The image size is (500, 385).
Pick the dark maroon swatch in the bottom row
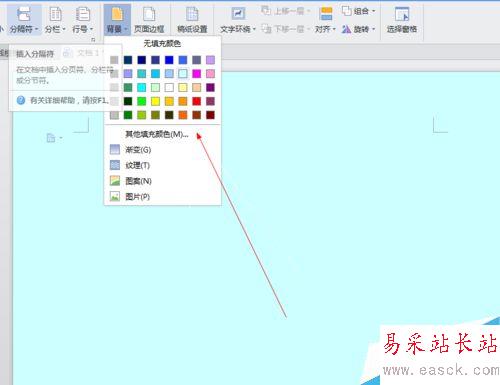pyautogui.click(x=210, y=115)
